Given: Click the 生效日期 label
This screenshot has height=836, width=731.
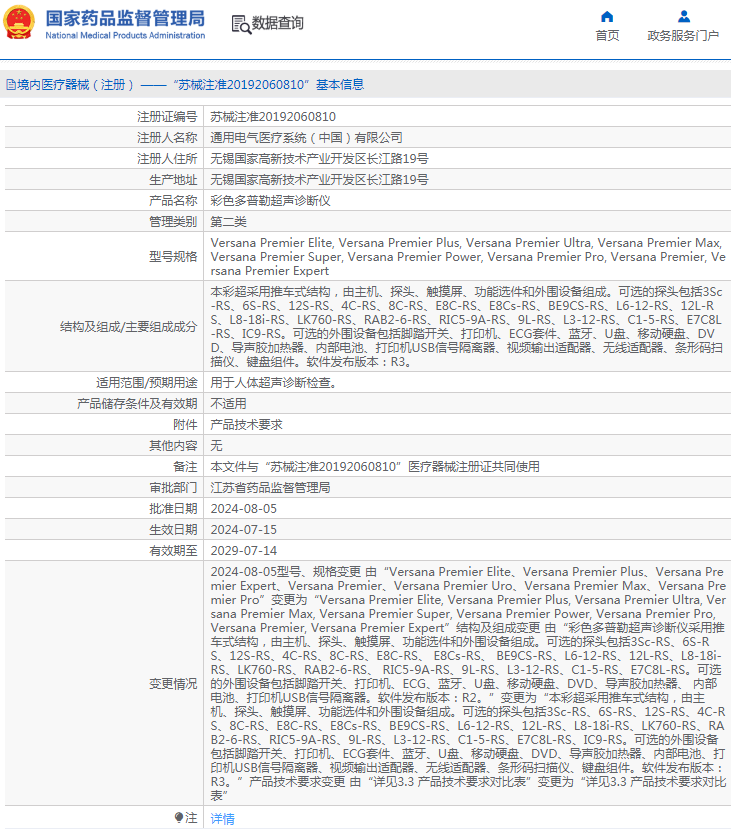Looking at the screenshot, I should coord(173,529).
